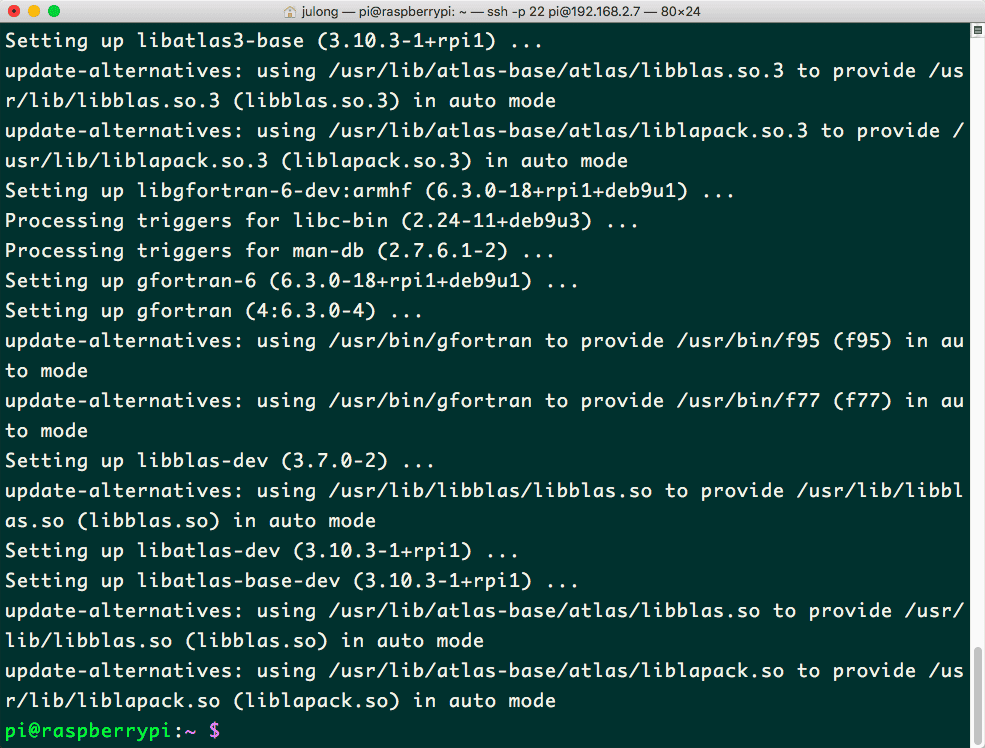Click the '/usr/bin/f77' path in the output
The image size is (985, 748).
(748, 401)
